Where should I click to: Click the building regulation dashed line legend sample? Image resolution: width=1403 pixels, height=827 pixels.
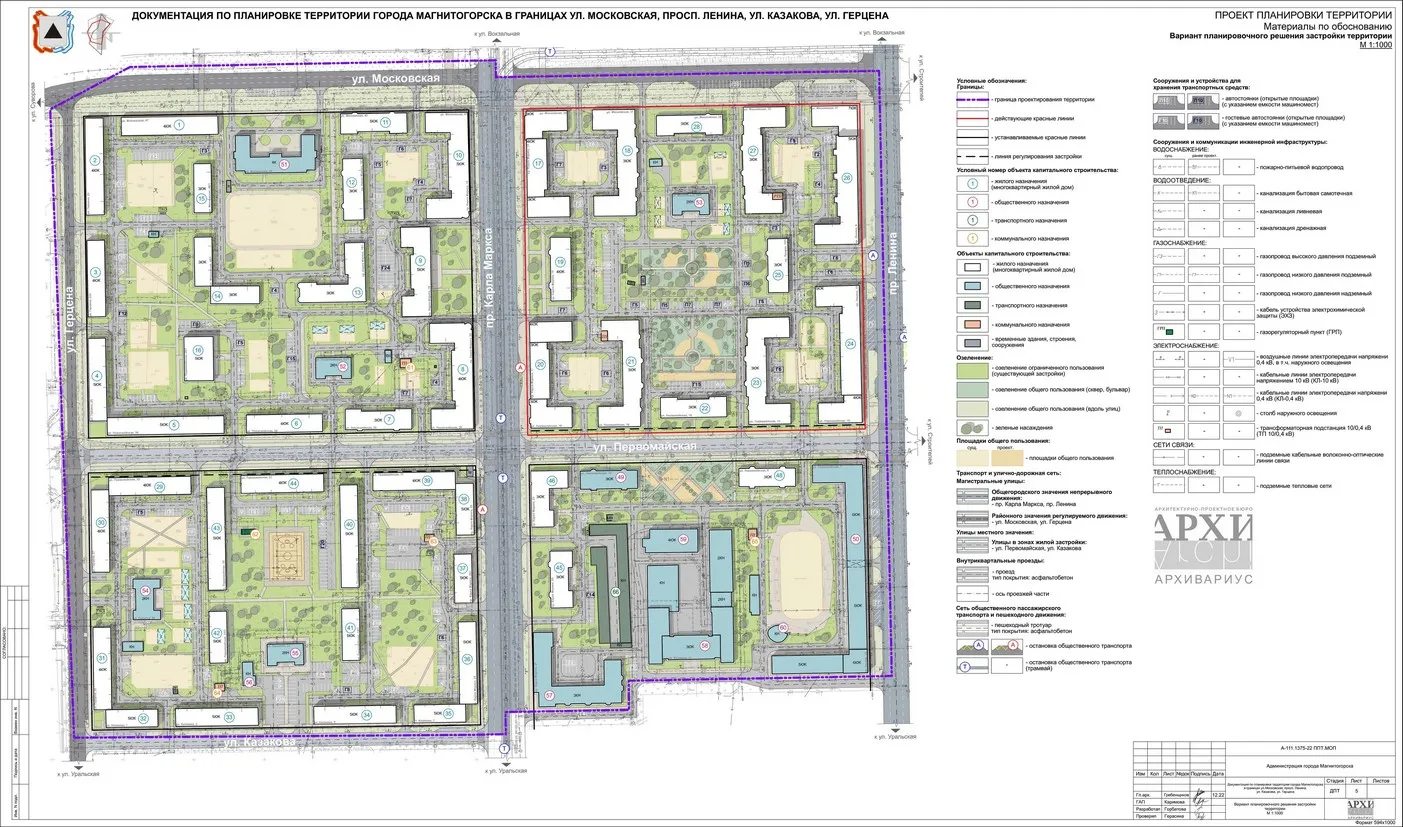973,156
